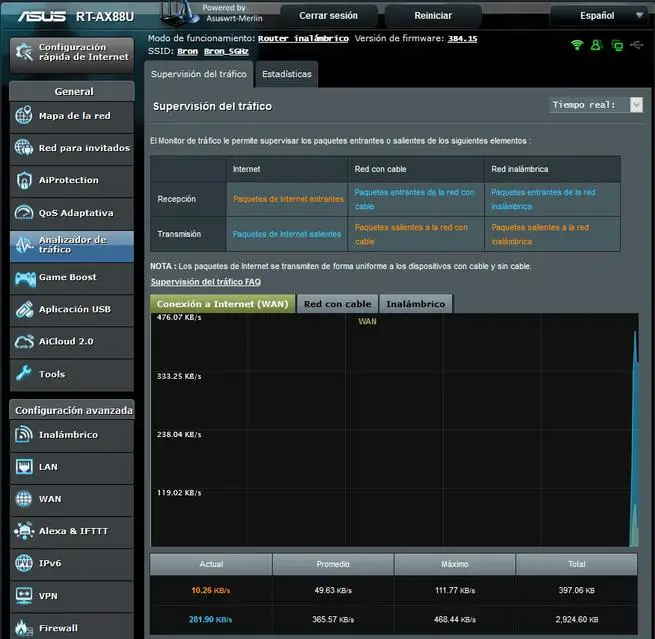
Task: Select the Supervisión del tráfico tab
Action: pyautogui.click(x=198, y=74)
